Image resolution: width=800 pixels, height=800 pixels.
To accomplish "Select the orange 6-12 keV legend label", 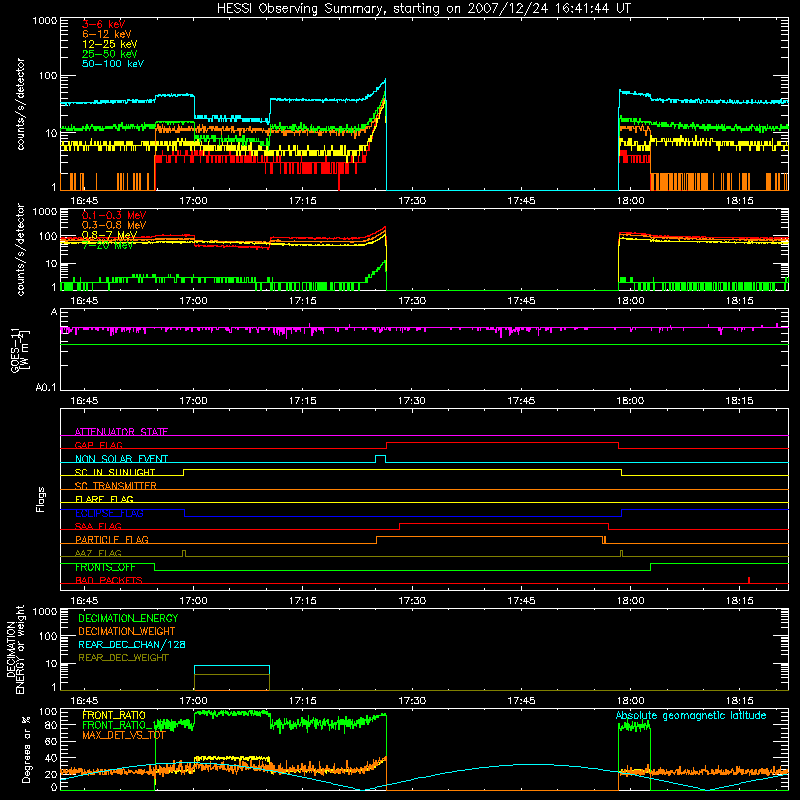I will tap(107, 34).
